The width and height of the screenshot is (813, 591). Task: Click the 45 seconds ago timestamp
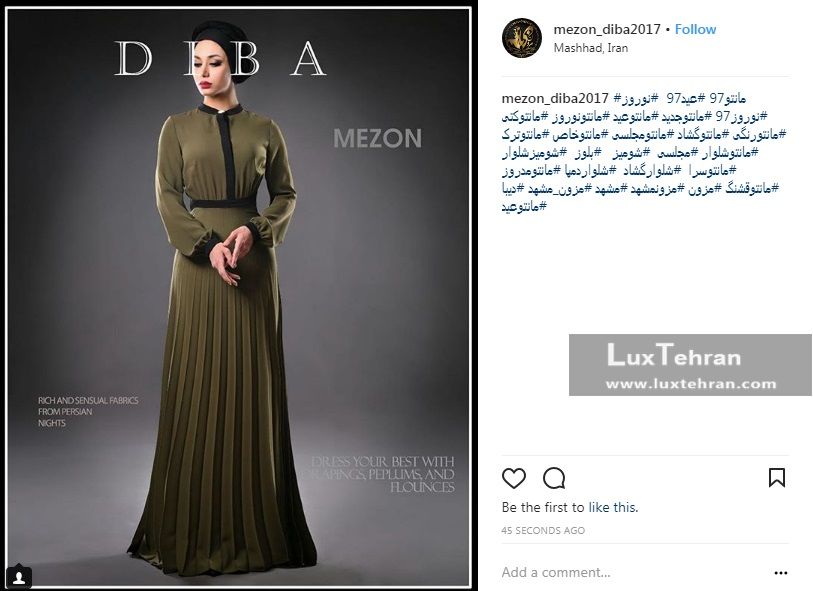point(543,530)
